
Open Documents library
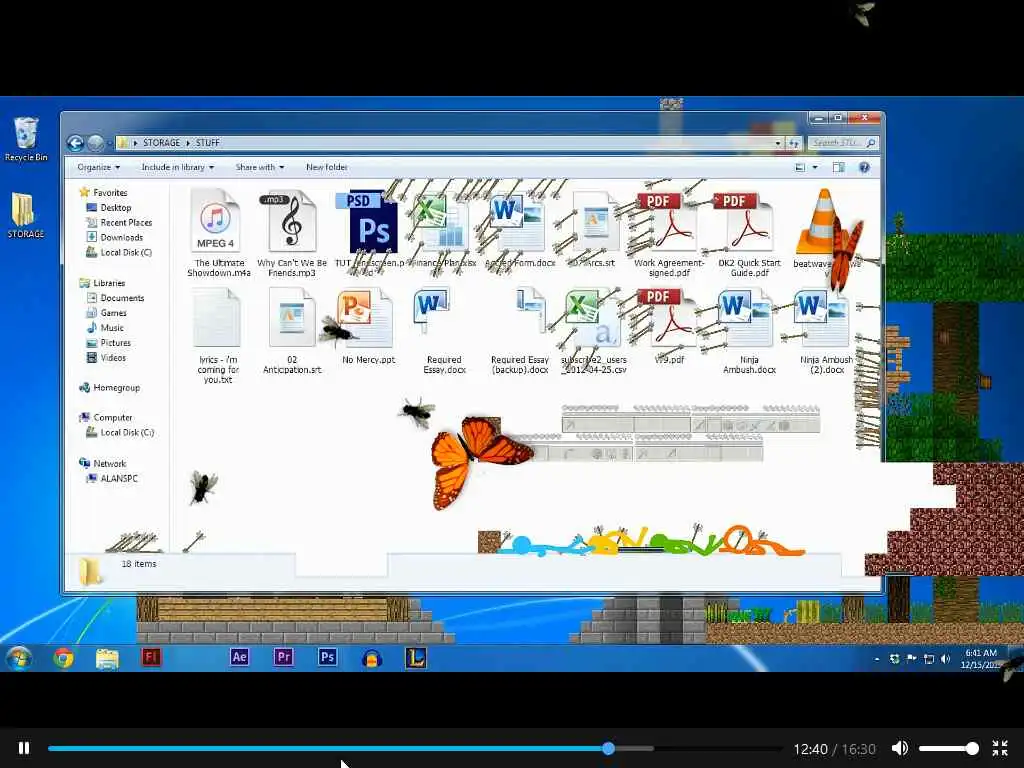tap(122, 298)
